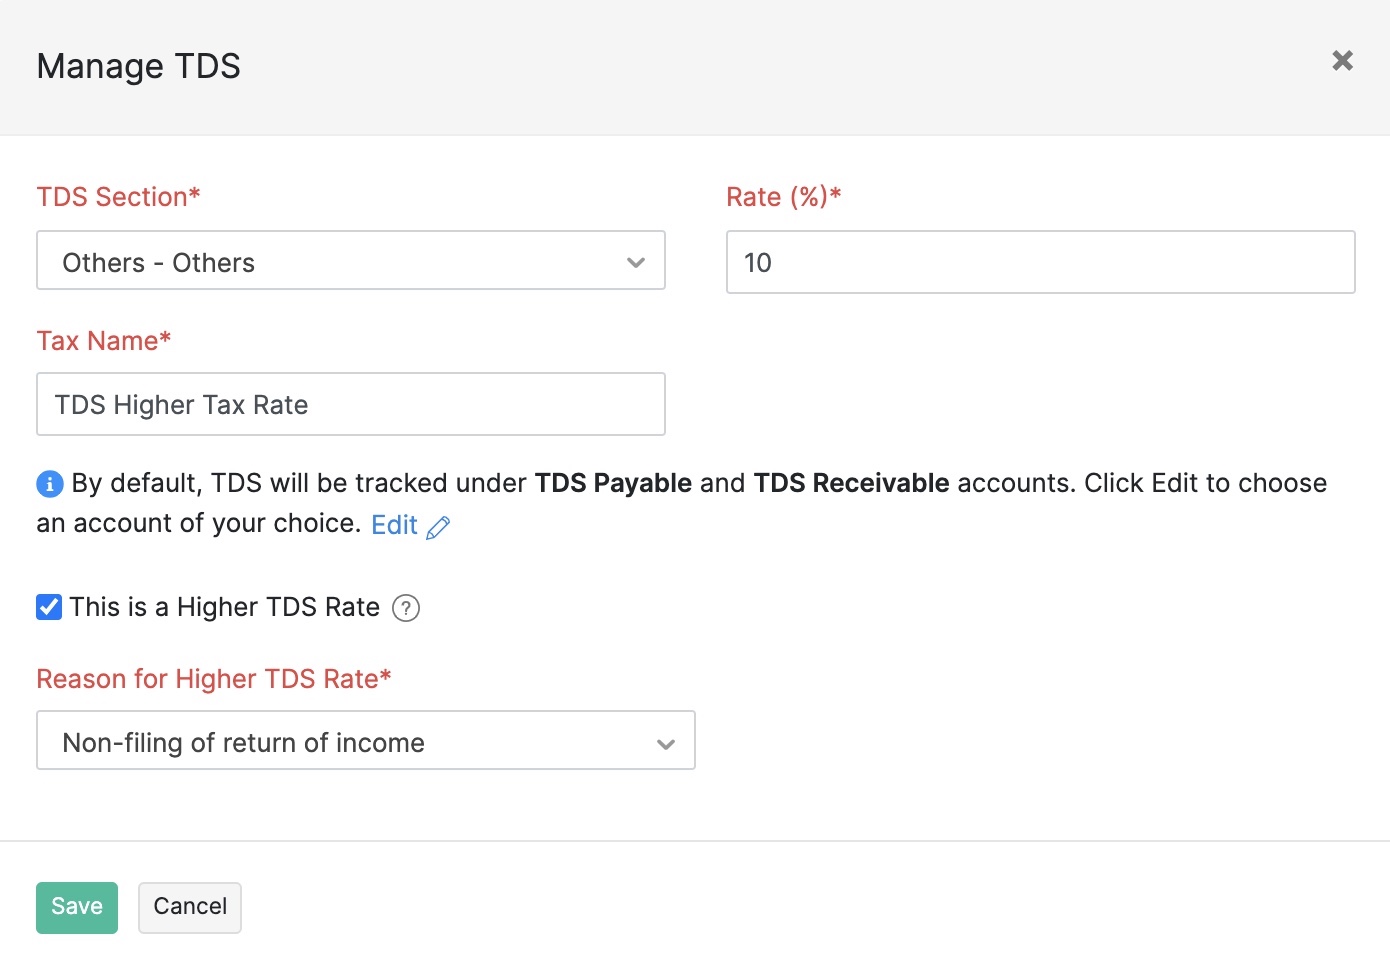Click the Manage TDS dialog title

139,66
